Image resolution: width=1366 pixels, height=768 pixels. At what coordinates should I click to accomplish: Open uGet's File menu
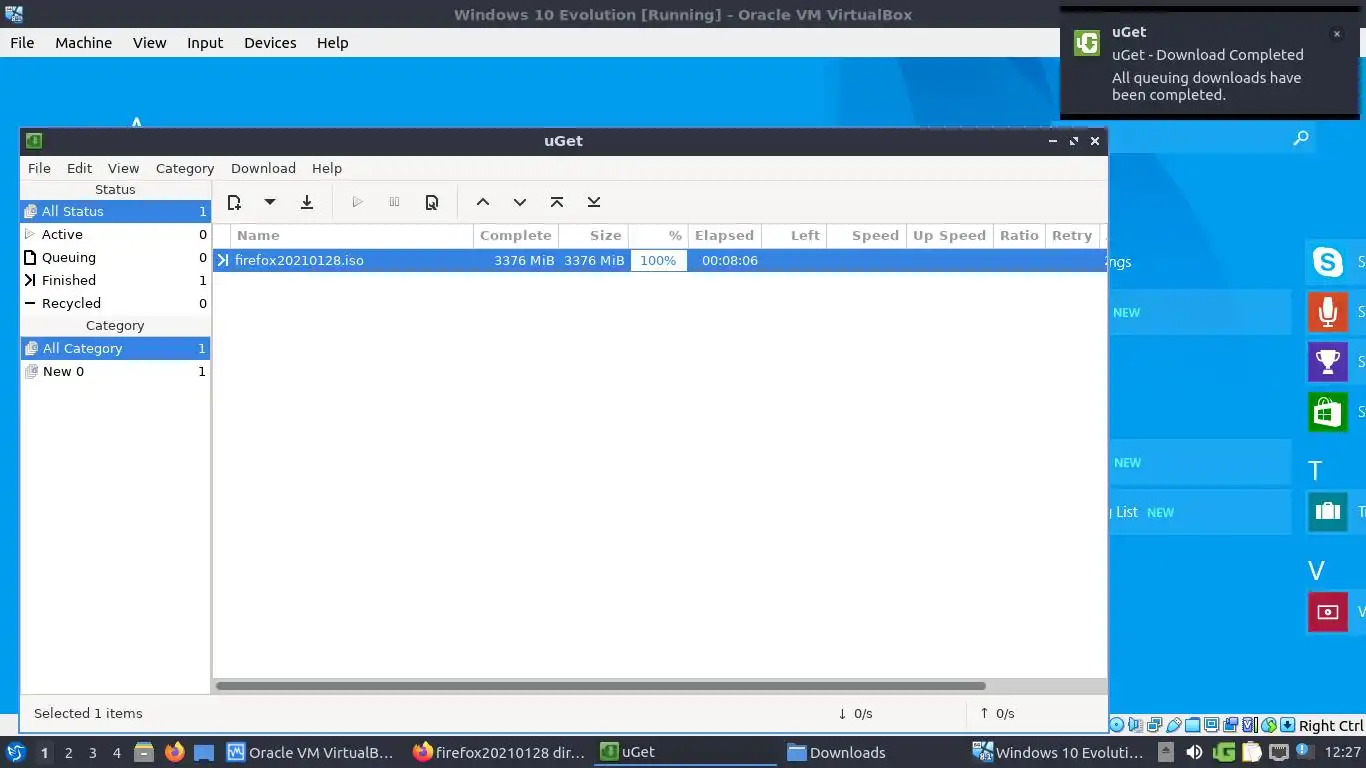(x=39, y=168)
